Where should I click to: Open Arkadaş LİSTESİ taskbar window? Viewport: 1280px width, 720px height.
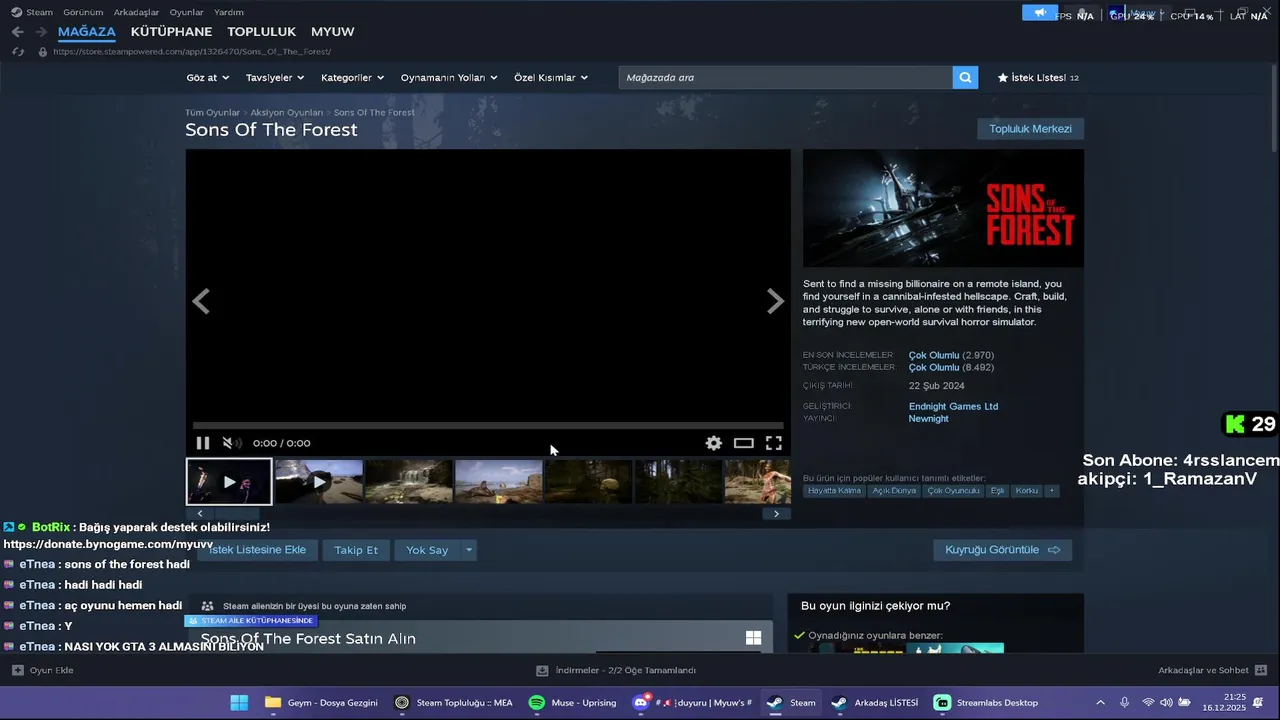point(874,702)
